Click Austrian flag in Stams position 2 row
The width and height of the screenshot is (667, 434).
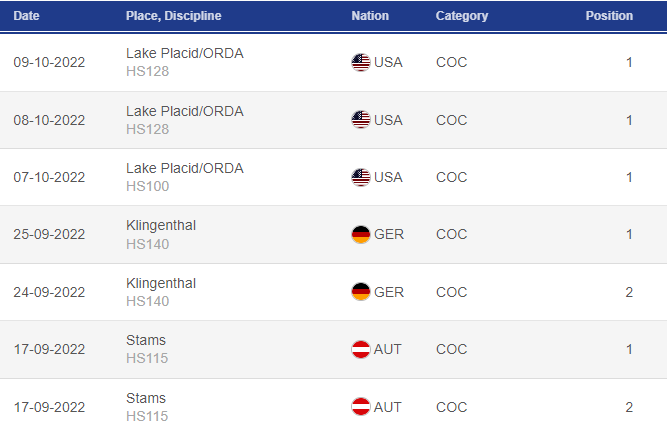[x=361, y=407]
